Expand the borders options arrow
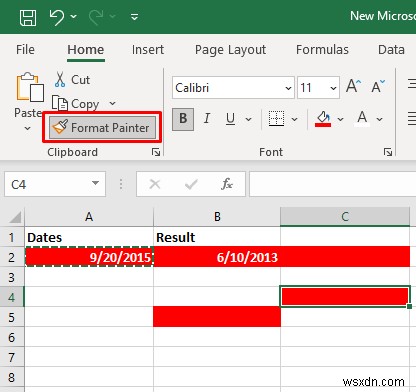Image resolution: width=416 pixels, height=392 pixels. [x=294, y=119]
